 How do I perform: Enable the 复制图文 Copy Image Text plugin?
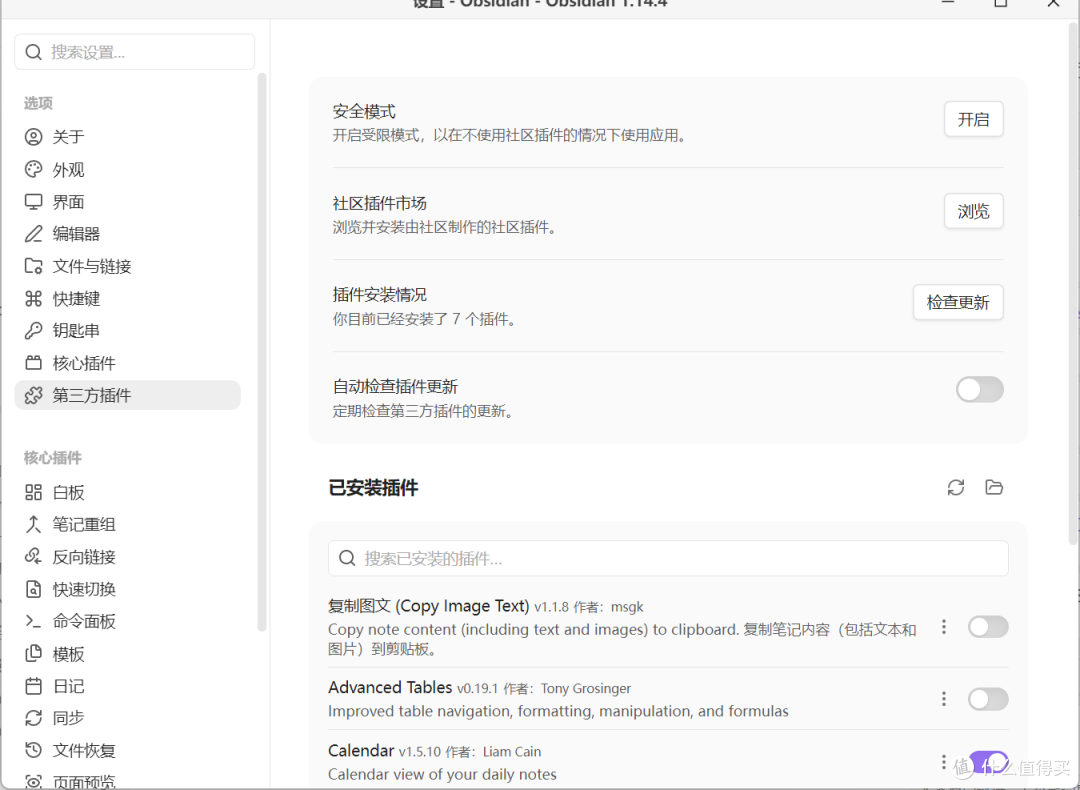click(988, 627)
